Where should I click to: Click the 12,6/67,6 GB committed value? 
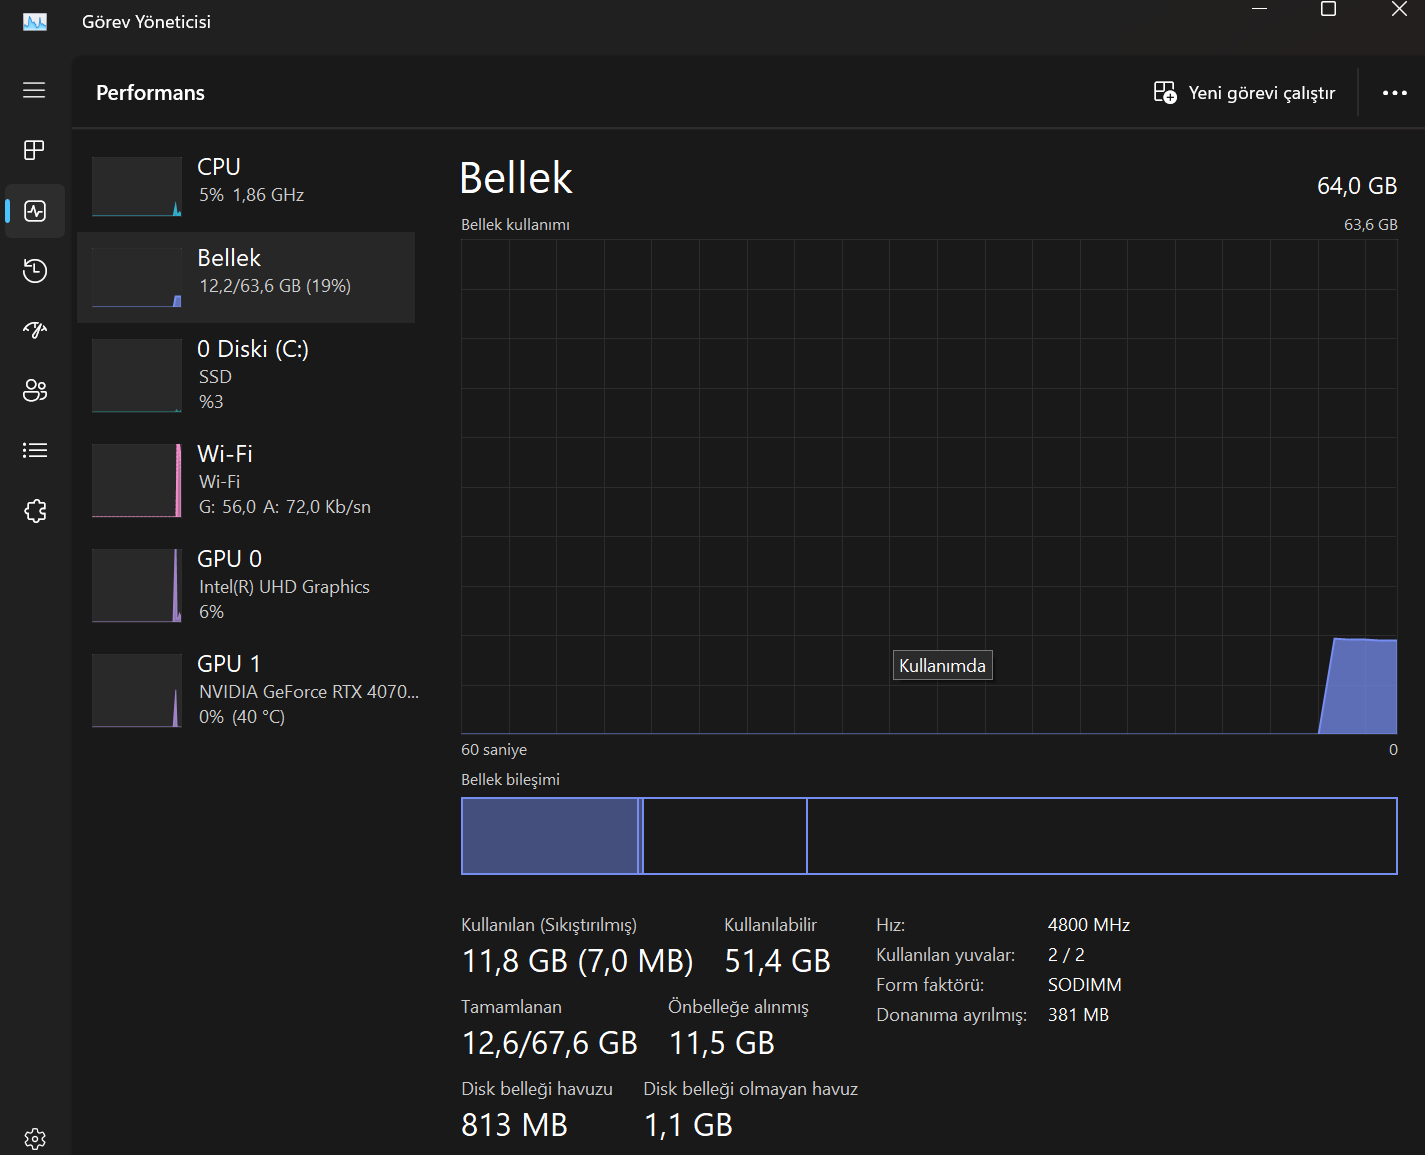[549, 1043]
